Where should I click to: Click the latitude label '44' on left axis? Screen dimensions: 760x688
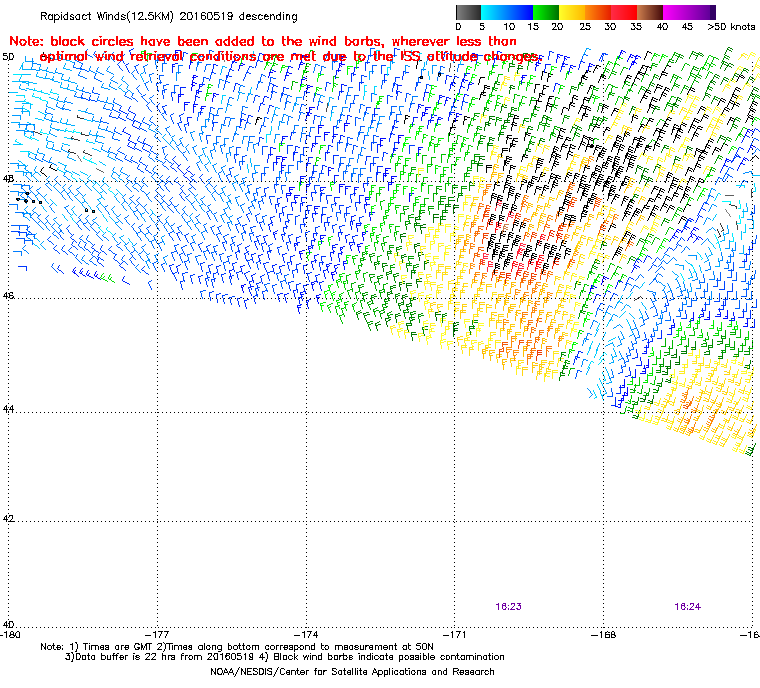click(8, 409)
